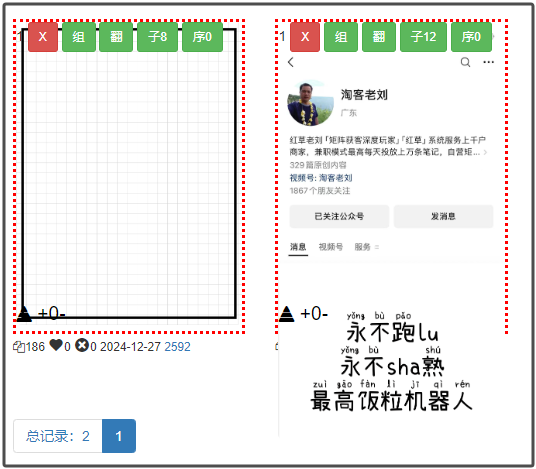The image size is (536, 469).
Task: Click the red X button on the left card
Action: 43,37
